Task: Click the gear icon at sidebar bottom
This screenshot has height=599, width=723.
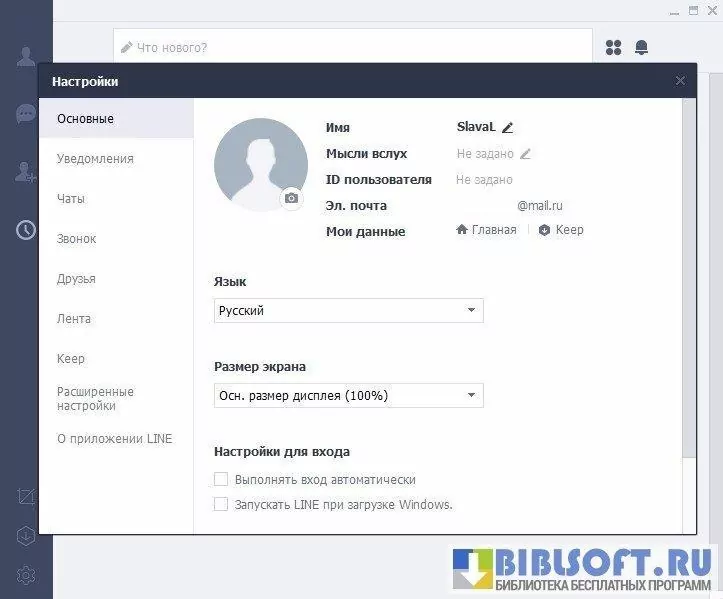Action: click(26, 575)
